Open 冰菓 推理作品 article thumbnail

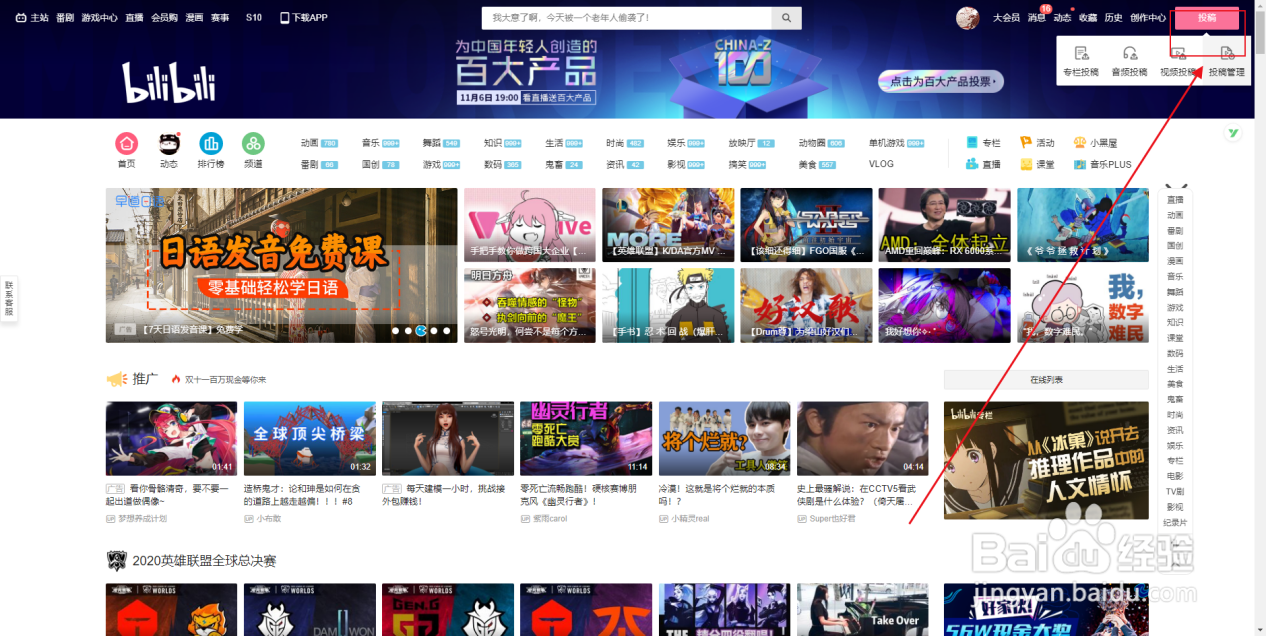[x=1046, y=460]
